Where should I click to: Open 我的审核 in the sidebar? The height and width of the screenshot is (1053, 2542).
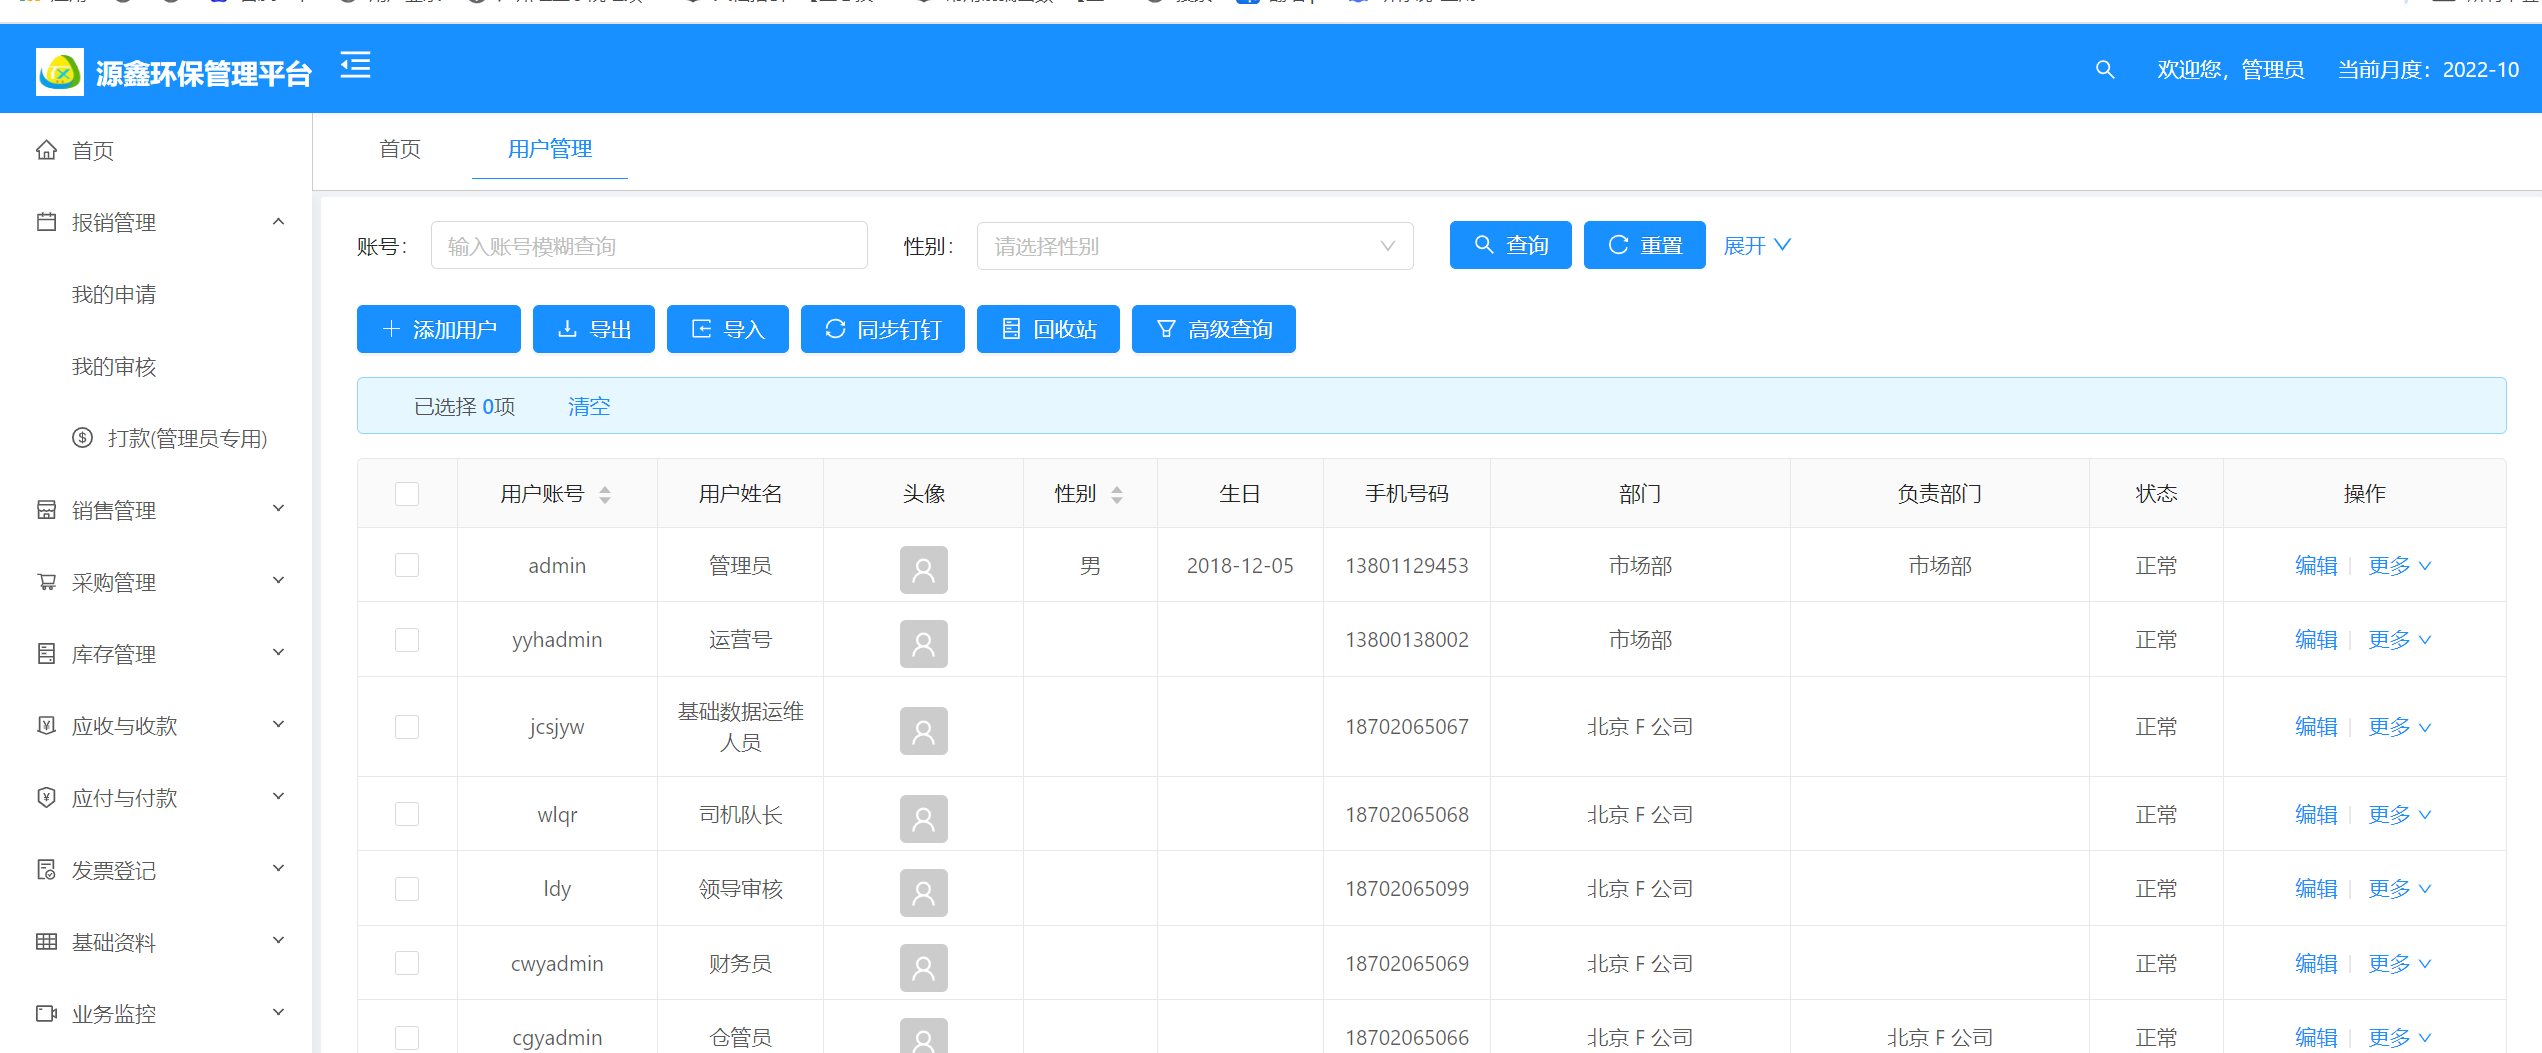pos(114,366)
